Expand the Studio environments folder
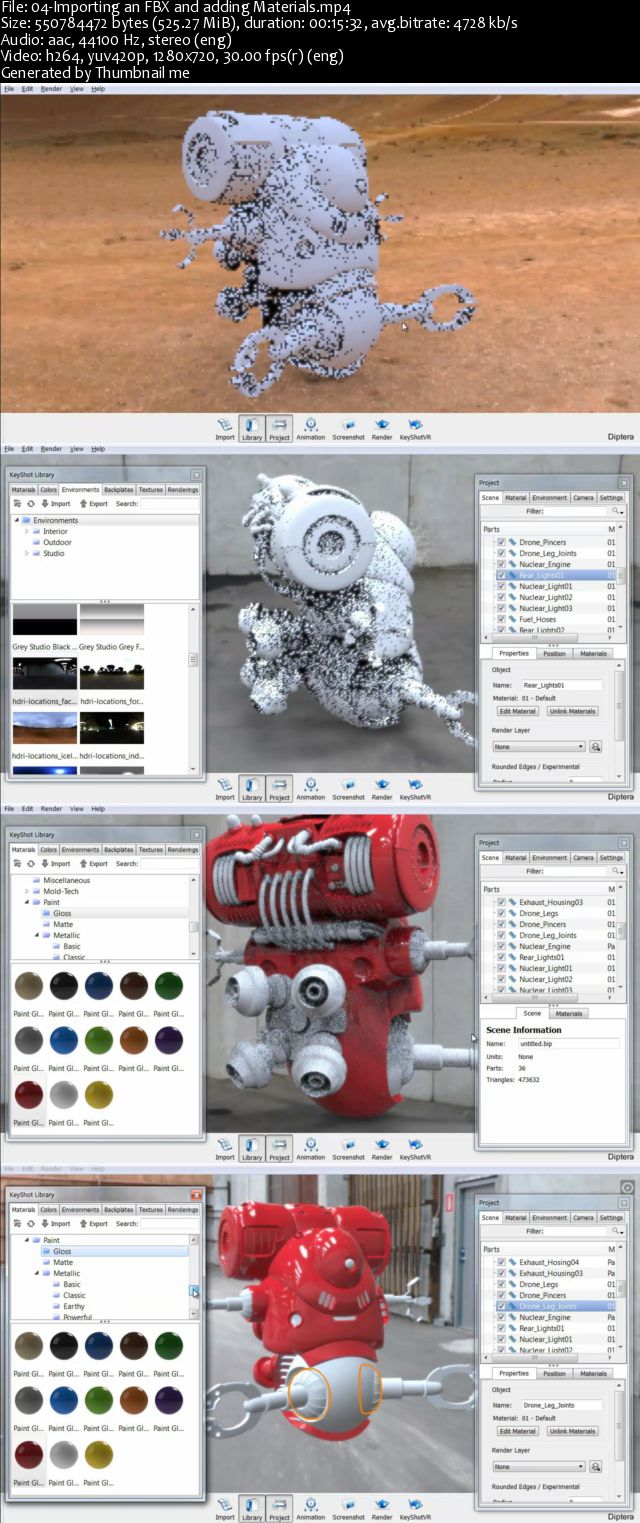Image resolution: width=640 pixels, height=1523 pixels. [27, 553]
